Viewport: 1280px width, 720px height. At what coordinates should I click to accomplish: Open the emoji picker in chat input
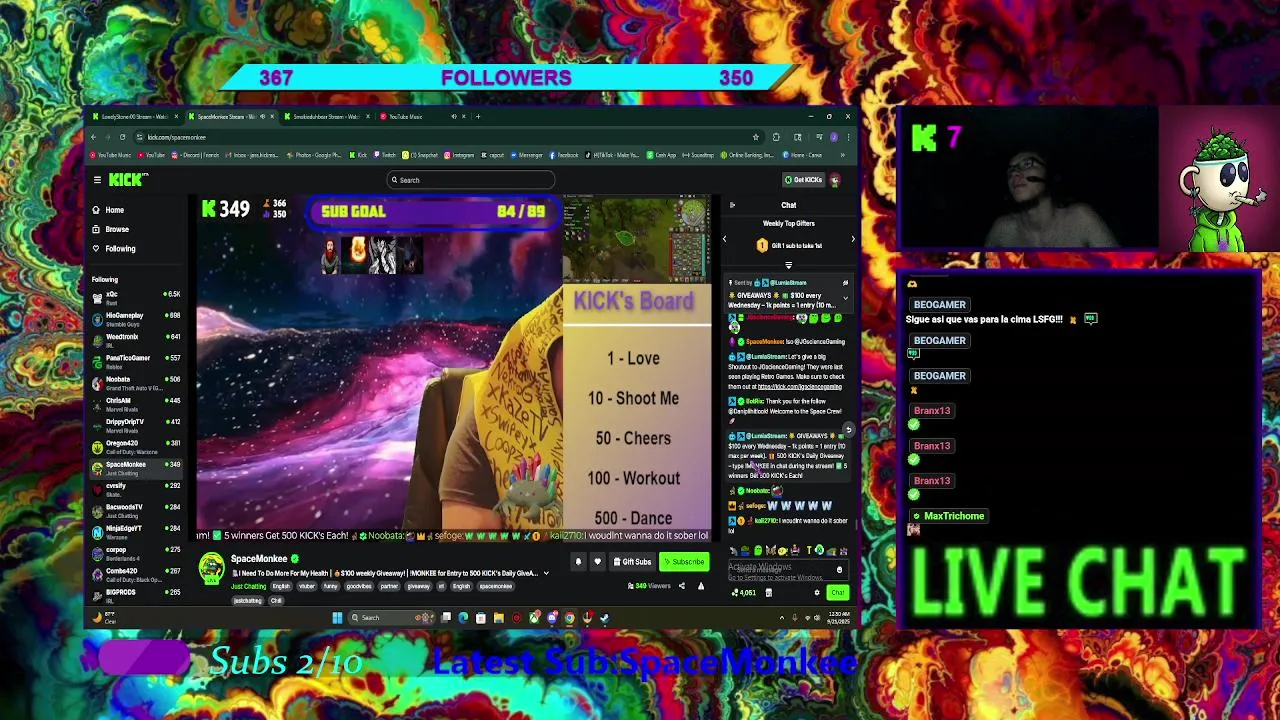tap(839, 569)
